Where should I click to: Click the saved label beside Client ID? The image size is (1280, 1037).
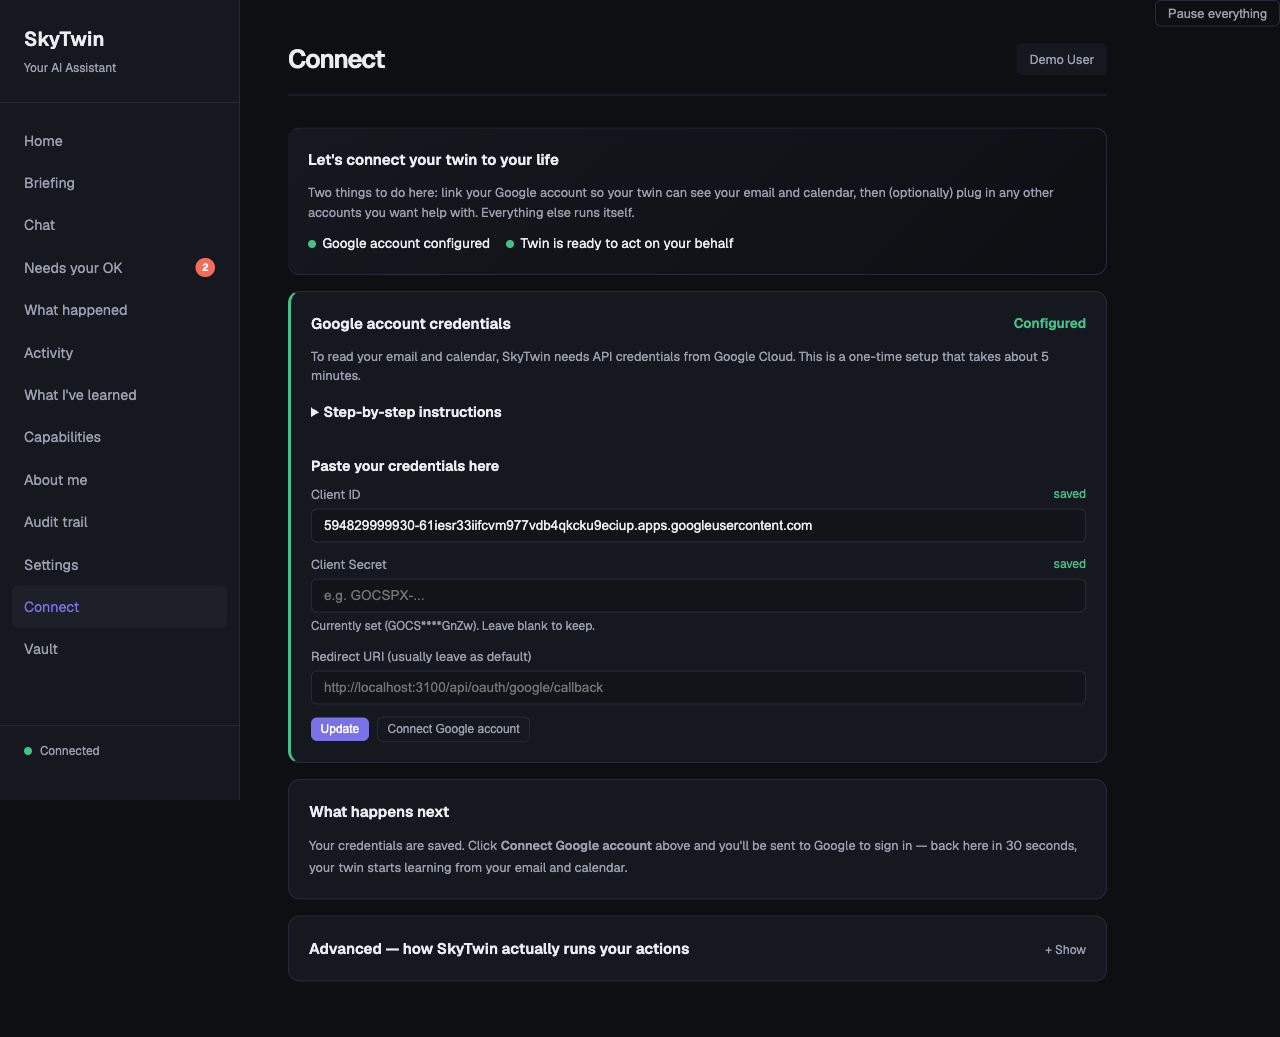(x=1069, y=494)
